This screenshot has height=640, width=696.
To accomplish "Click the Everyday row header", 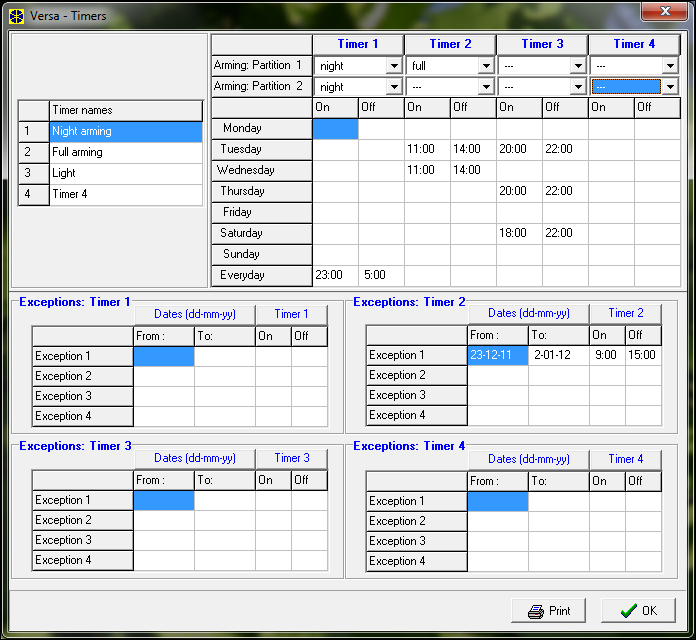I will tap(261, 275).
